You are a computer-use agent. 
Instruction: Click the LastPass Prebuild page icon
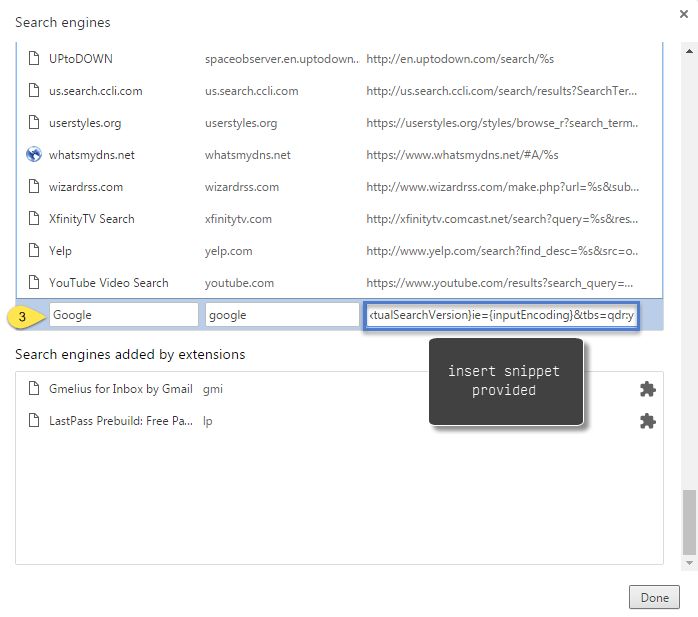click(x=34, y=421)
